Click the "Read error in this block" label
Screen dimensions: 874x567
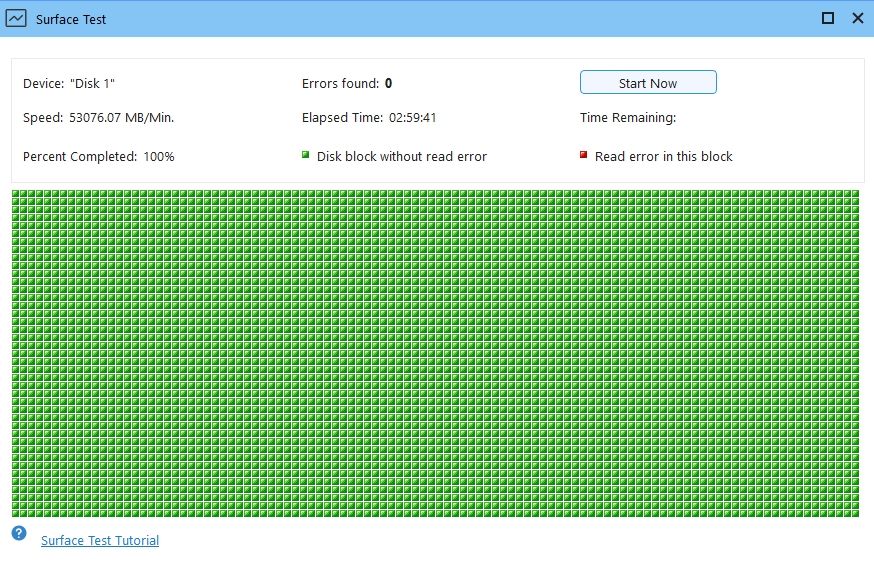(x=663, y=157)
